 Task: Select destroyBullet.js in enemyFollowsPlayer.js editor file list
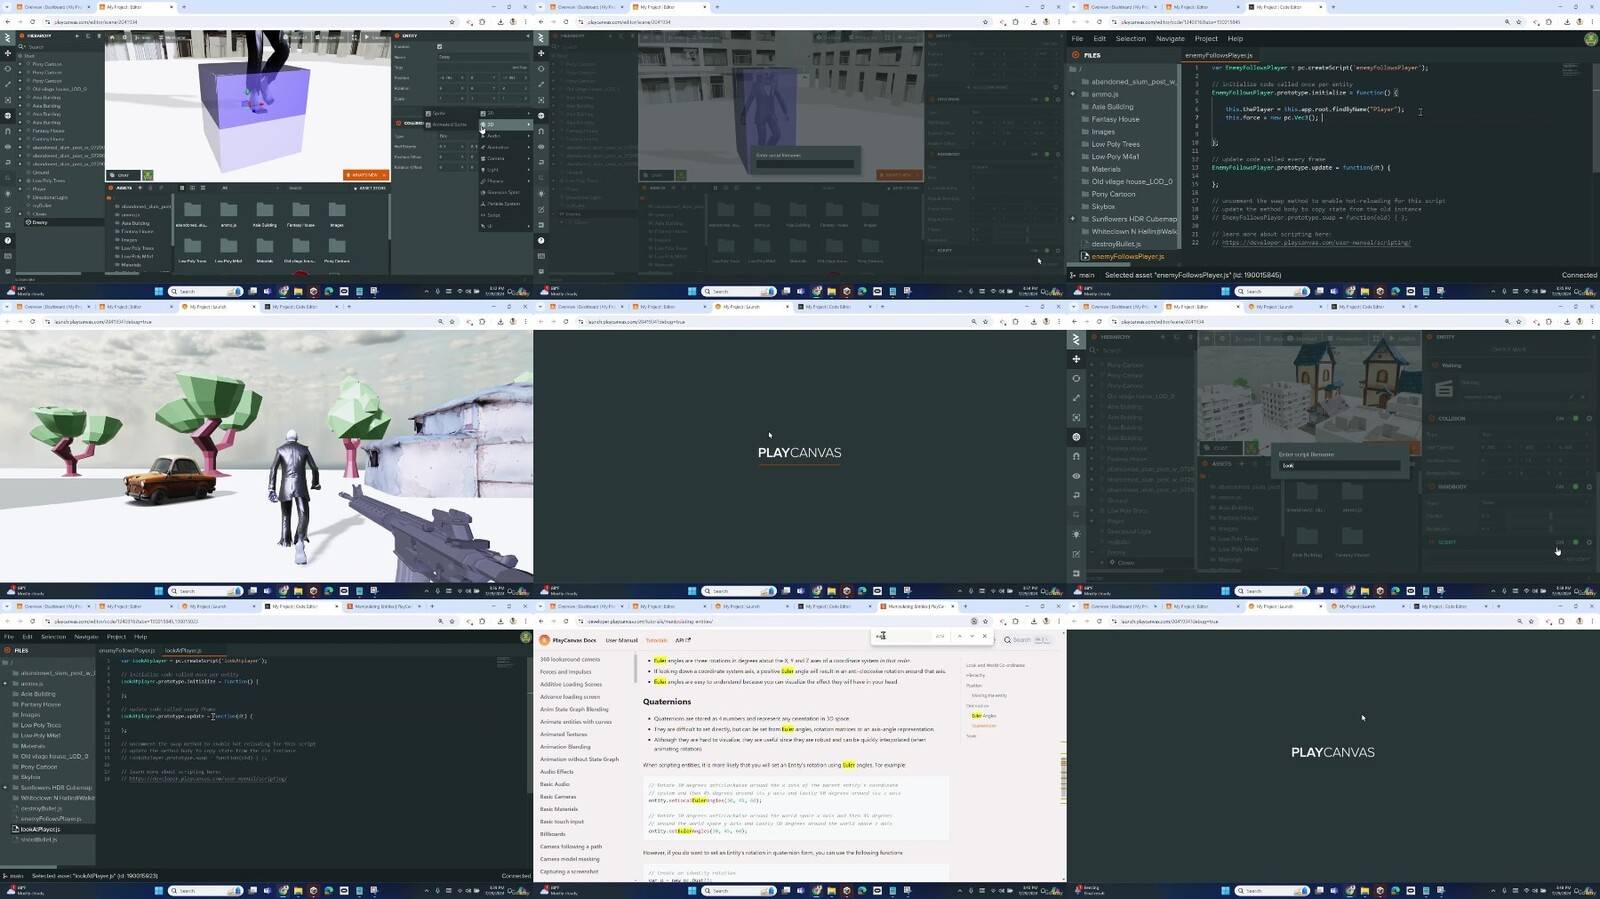tap(1115, 244)
